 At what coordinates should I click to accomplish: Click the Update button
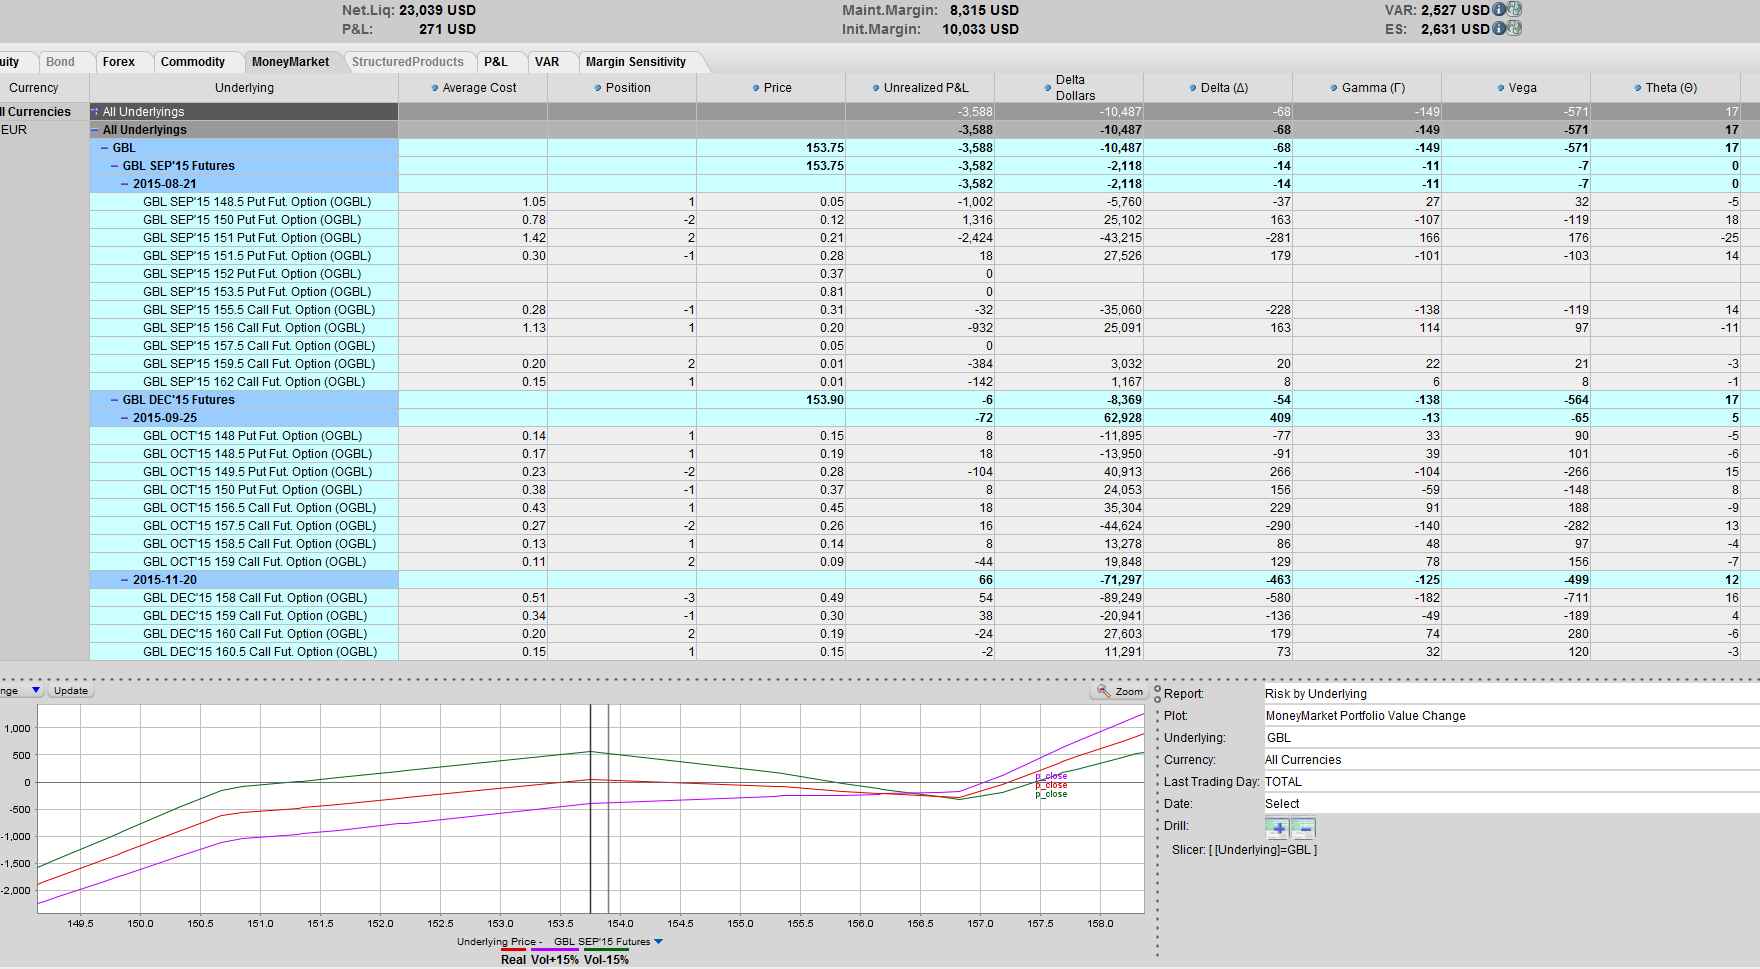(71, 691)
